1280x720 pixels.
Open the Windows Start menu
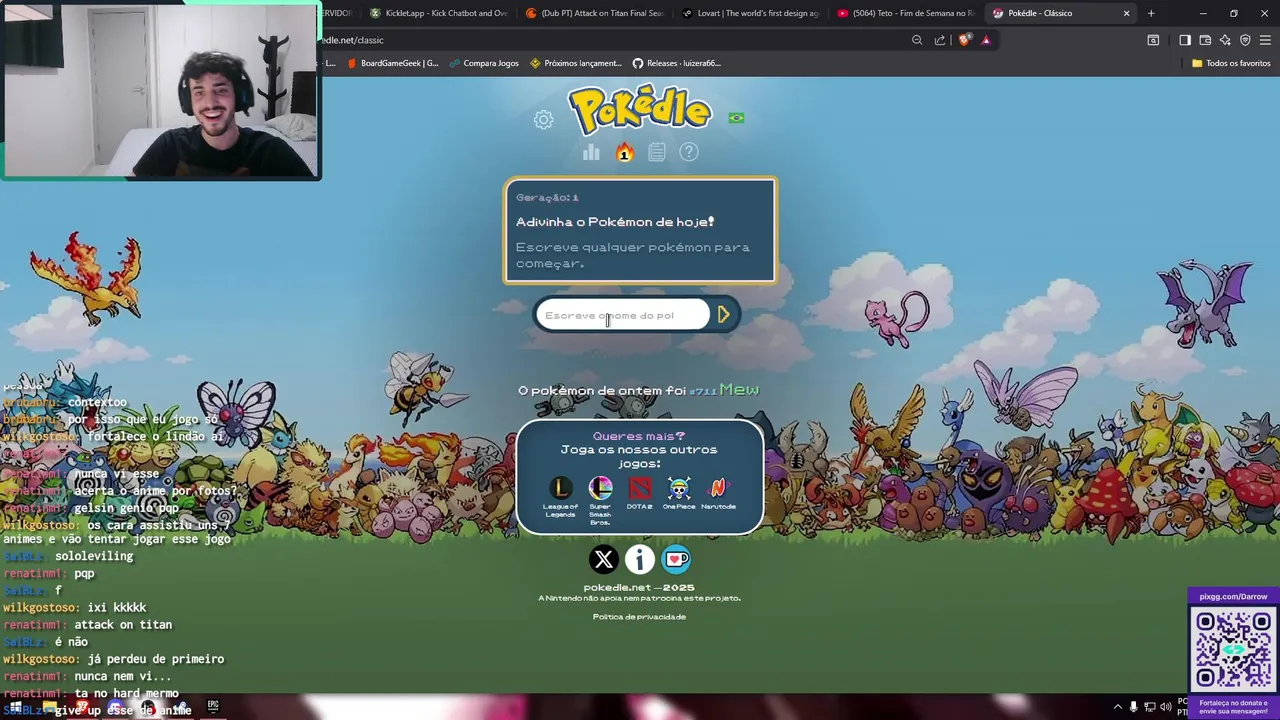[x=15, y=707]
